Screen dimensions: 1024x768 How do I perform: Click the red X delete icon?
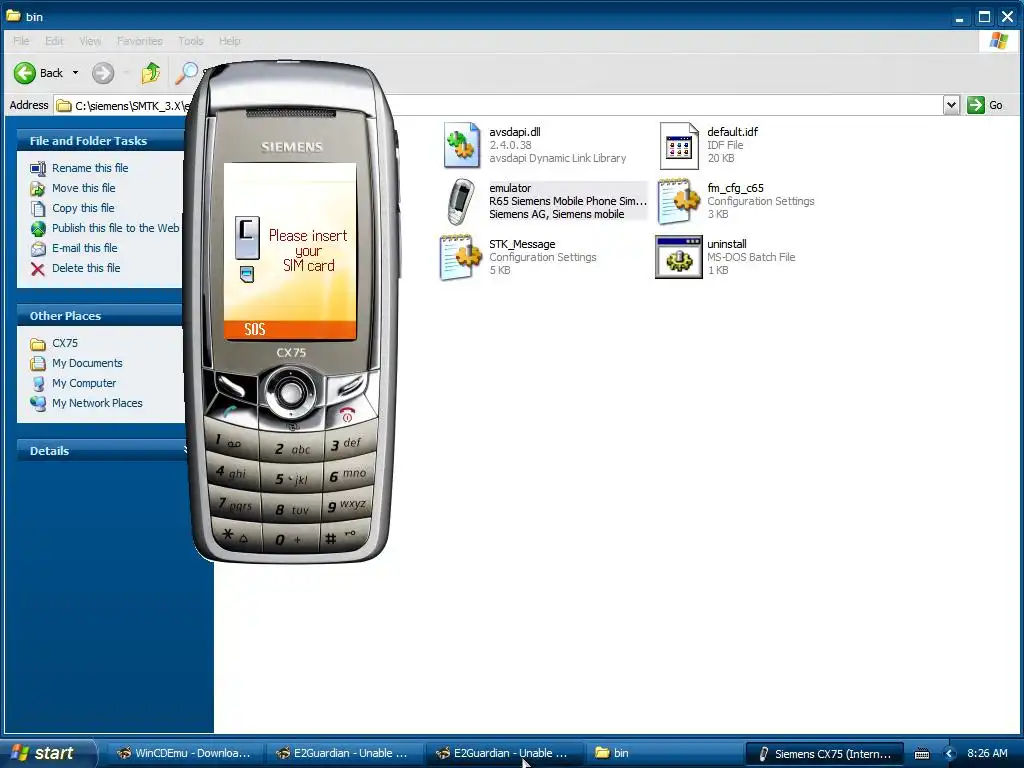[38, 268]
